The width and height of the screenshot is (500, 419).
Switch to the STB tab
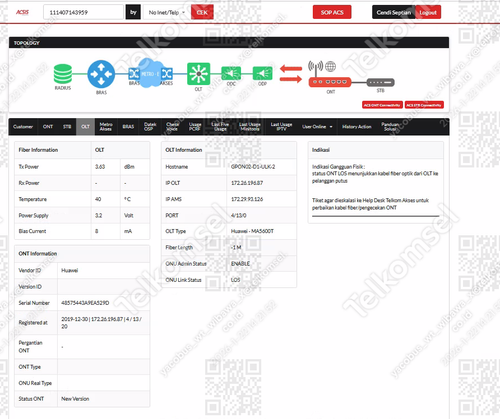(x=67, y=127)
